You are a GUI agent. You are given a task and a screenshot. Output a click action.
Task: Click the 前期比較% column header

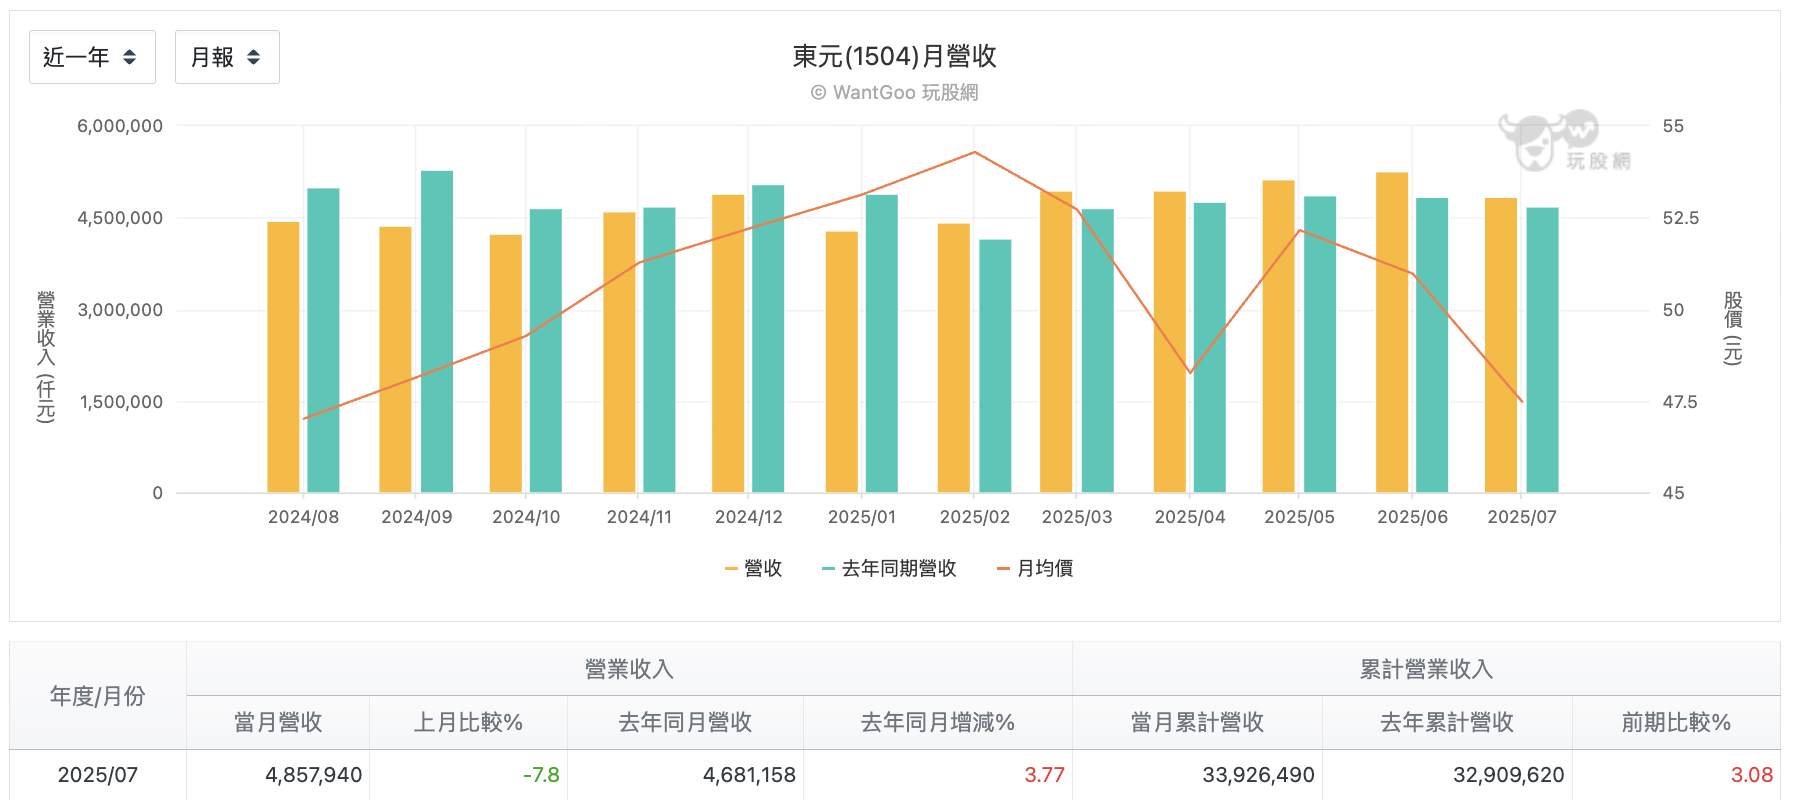pos(1677,722)
